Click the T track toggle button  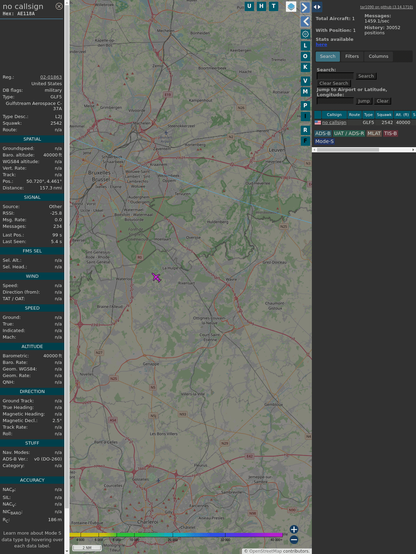point(273,6)
